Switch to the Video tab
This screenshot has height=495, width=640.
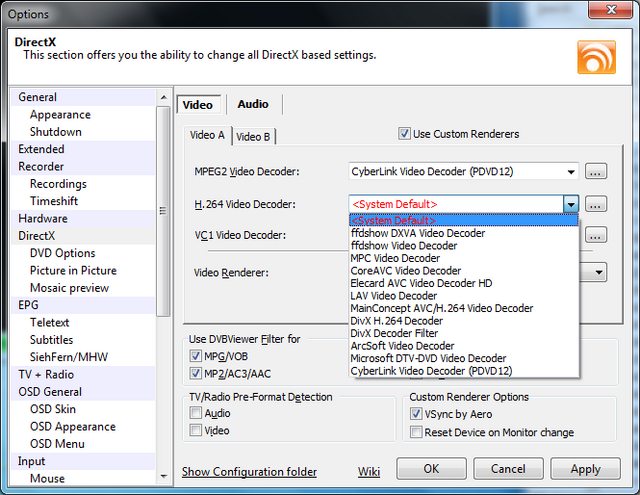(x=198, y=105)
